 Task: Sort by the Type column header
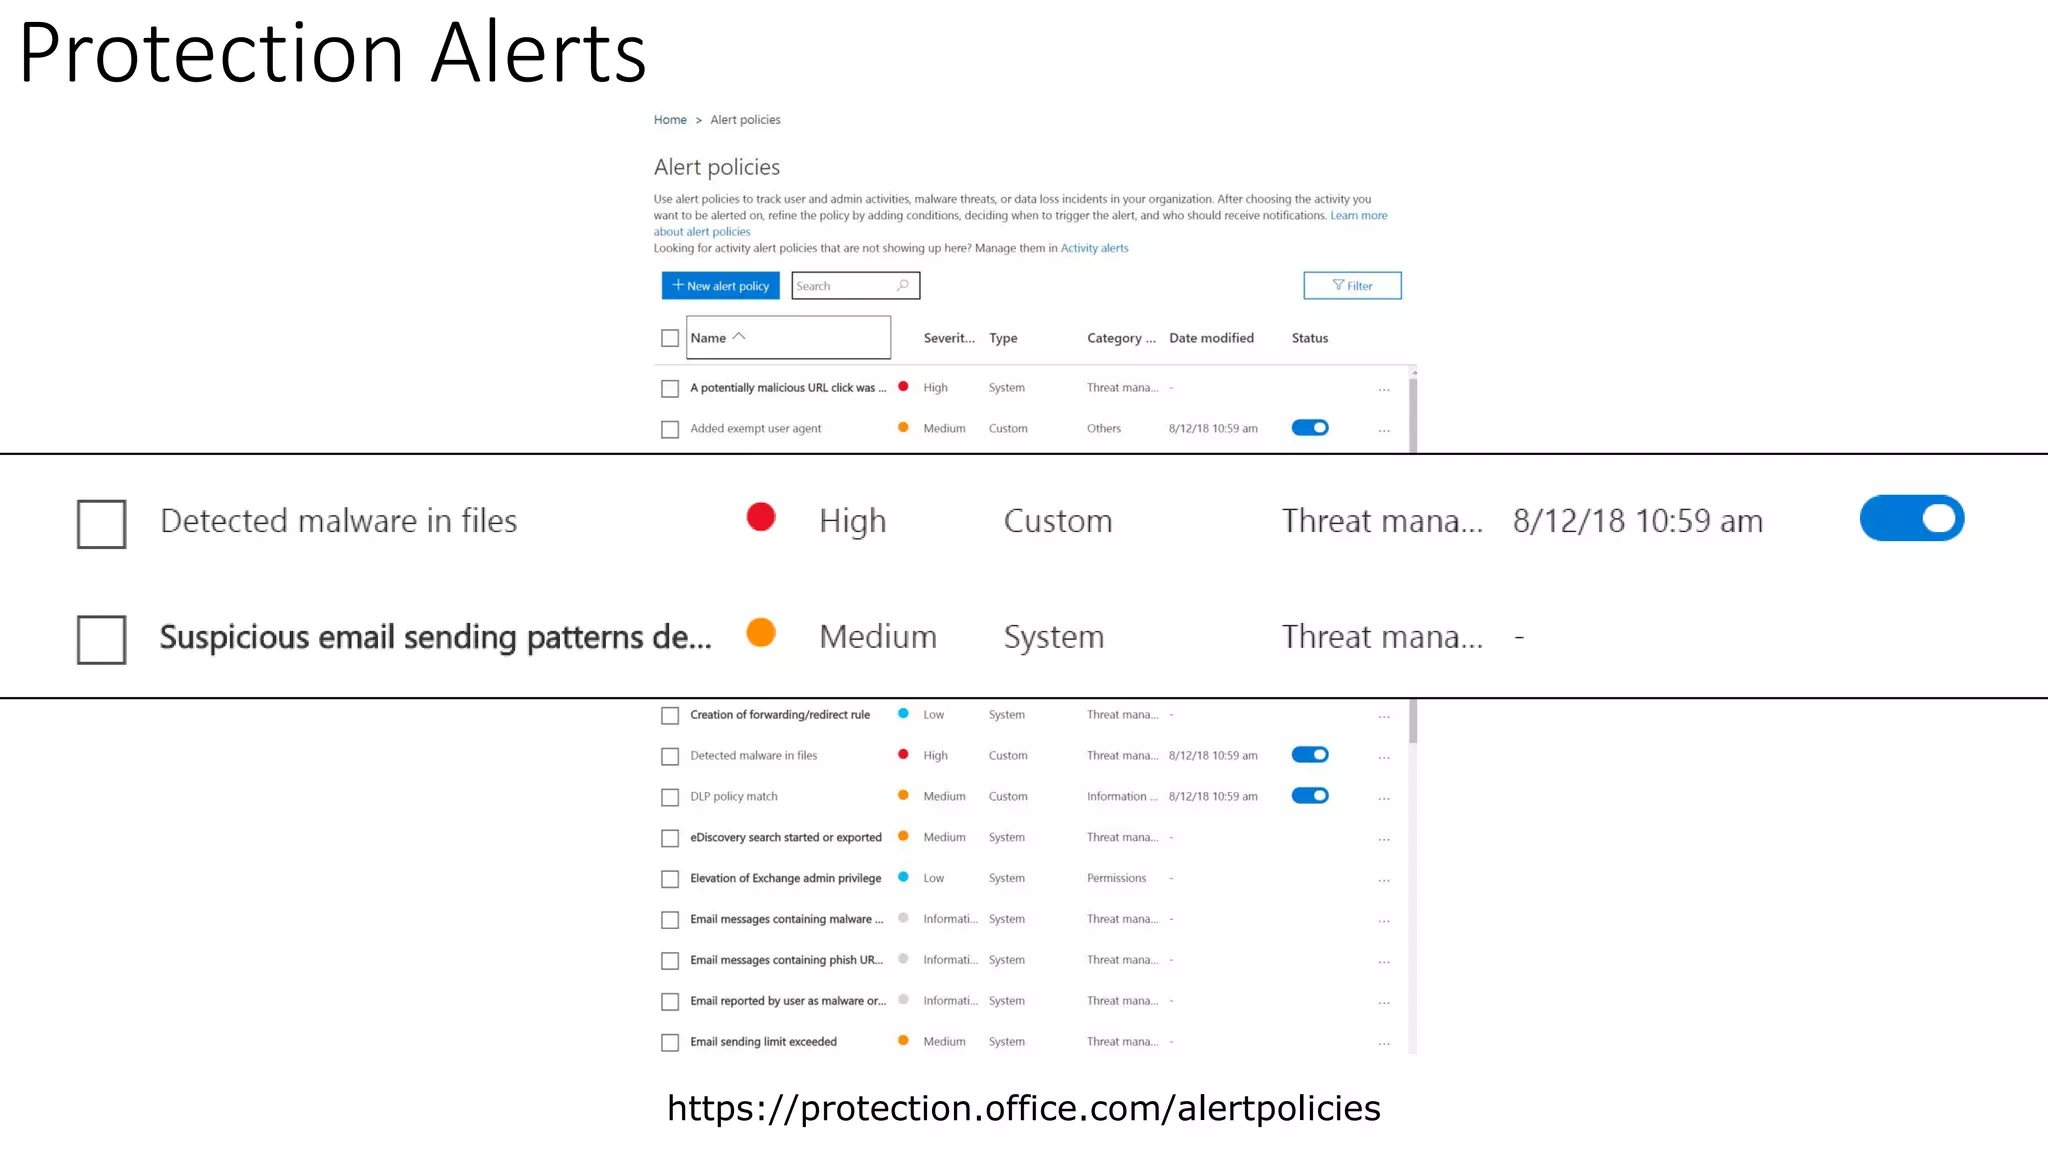1003,338
